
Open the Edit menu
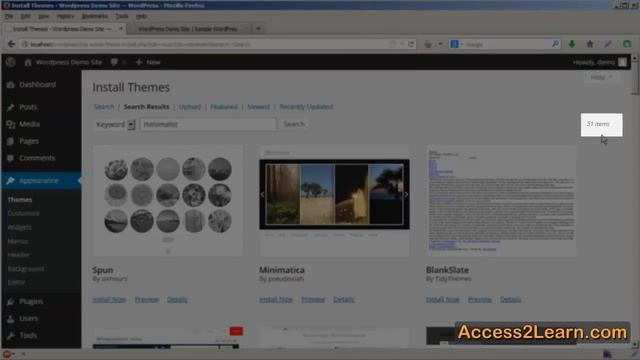coord(25,16)
